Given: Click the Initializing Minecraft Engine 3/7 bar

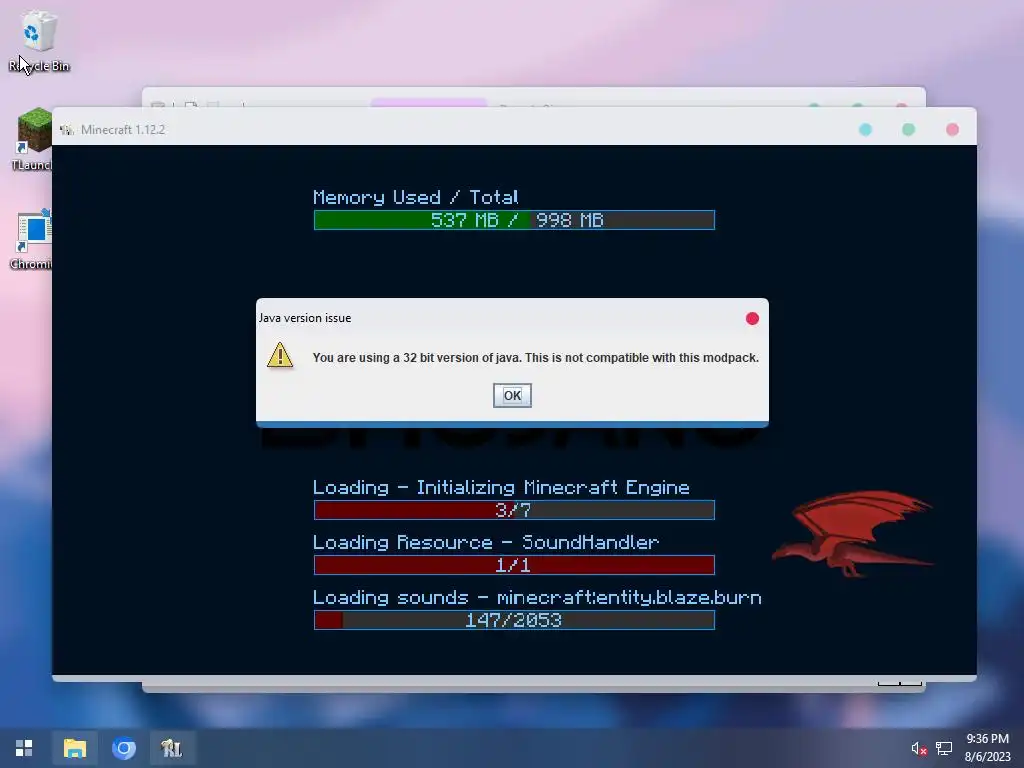Looking at the screenshot, I should pos(514,510).
